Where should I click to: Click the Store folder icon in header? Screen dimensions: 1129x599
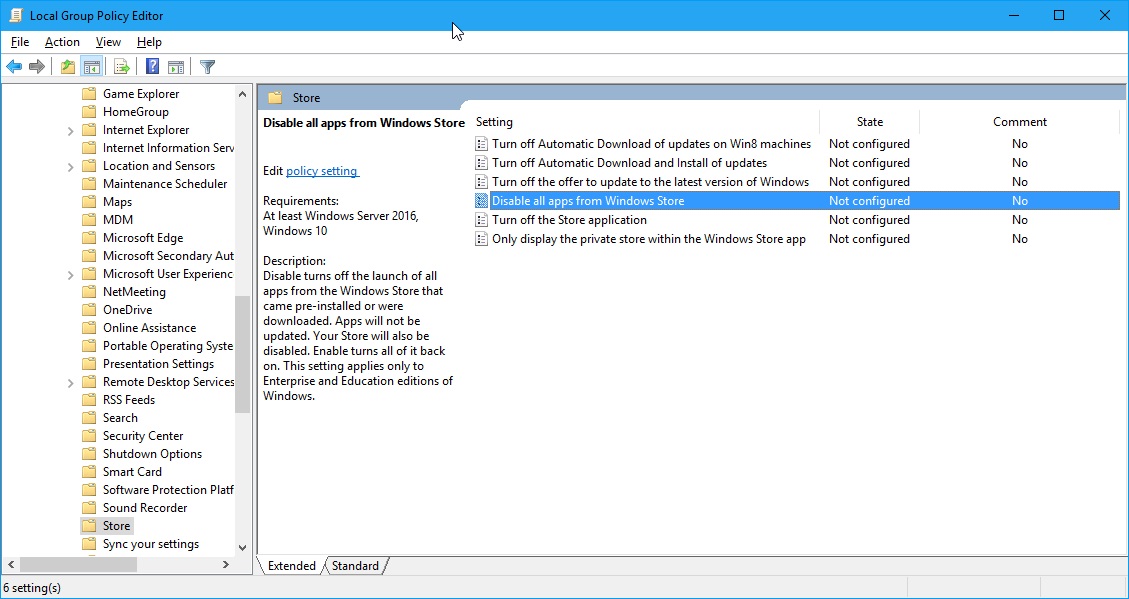coord(275,98)
